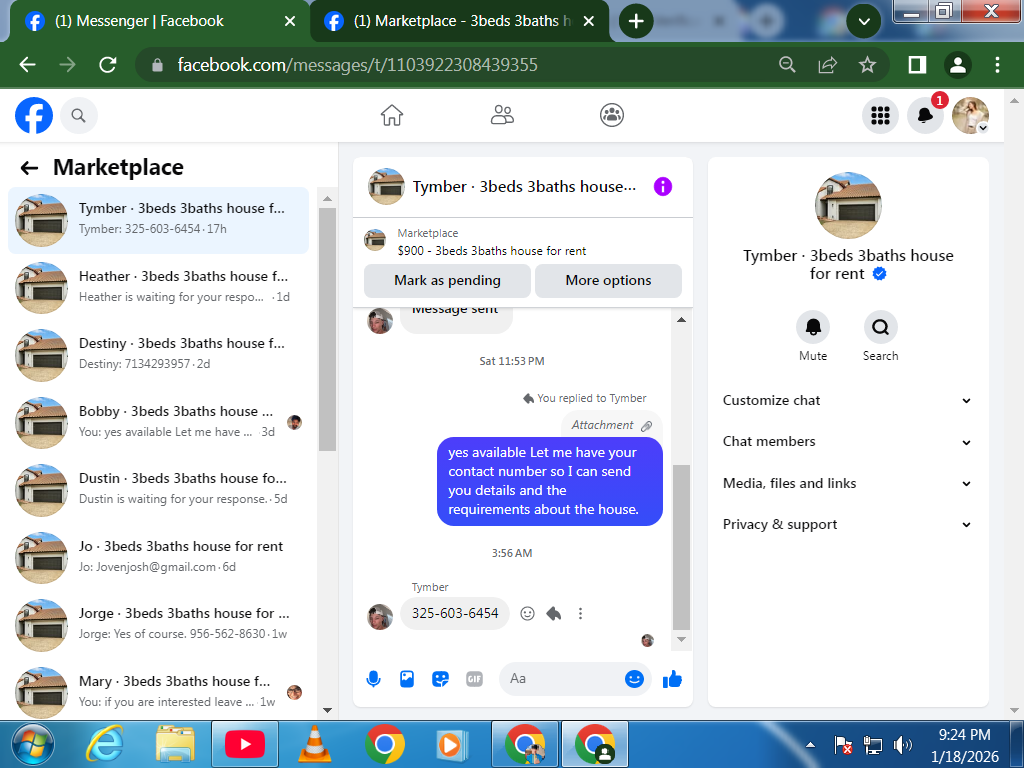Click Mark as pending button
The image size is (1024, 768).
[447, 281]
